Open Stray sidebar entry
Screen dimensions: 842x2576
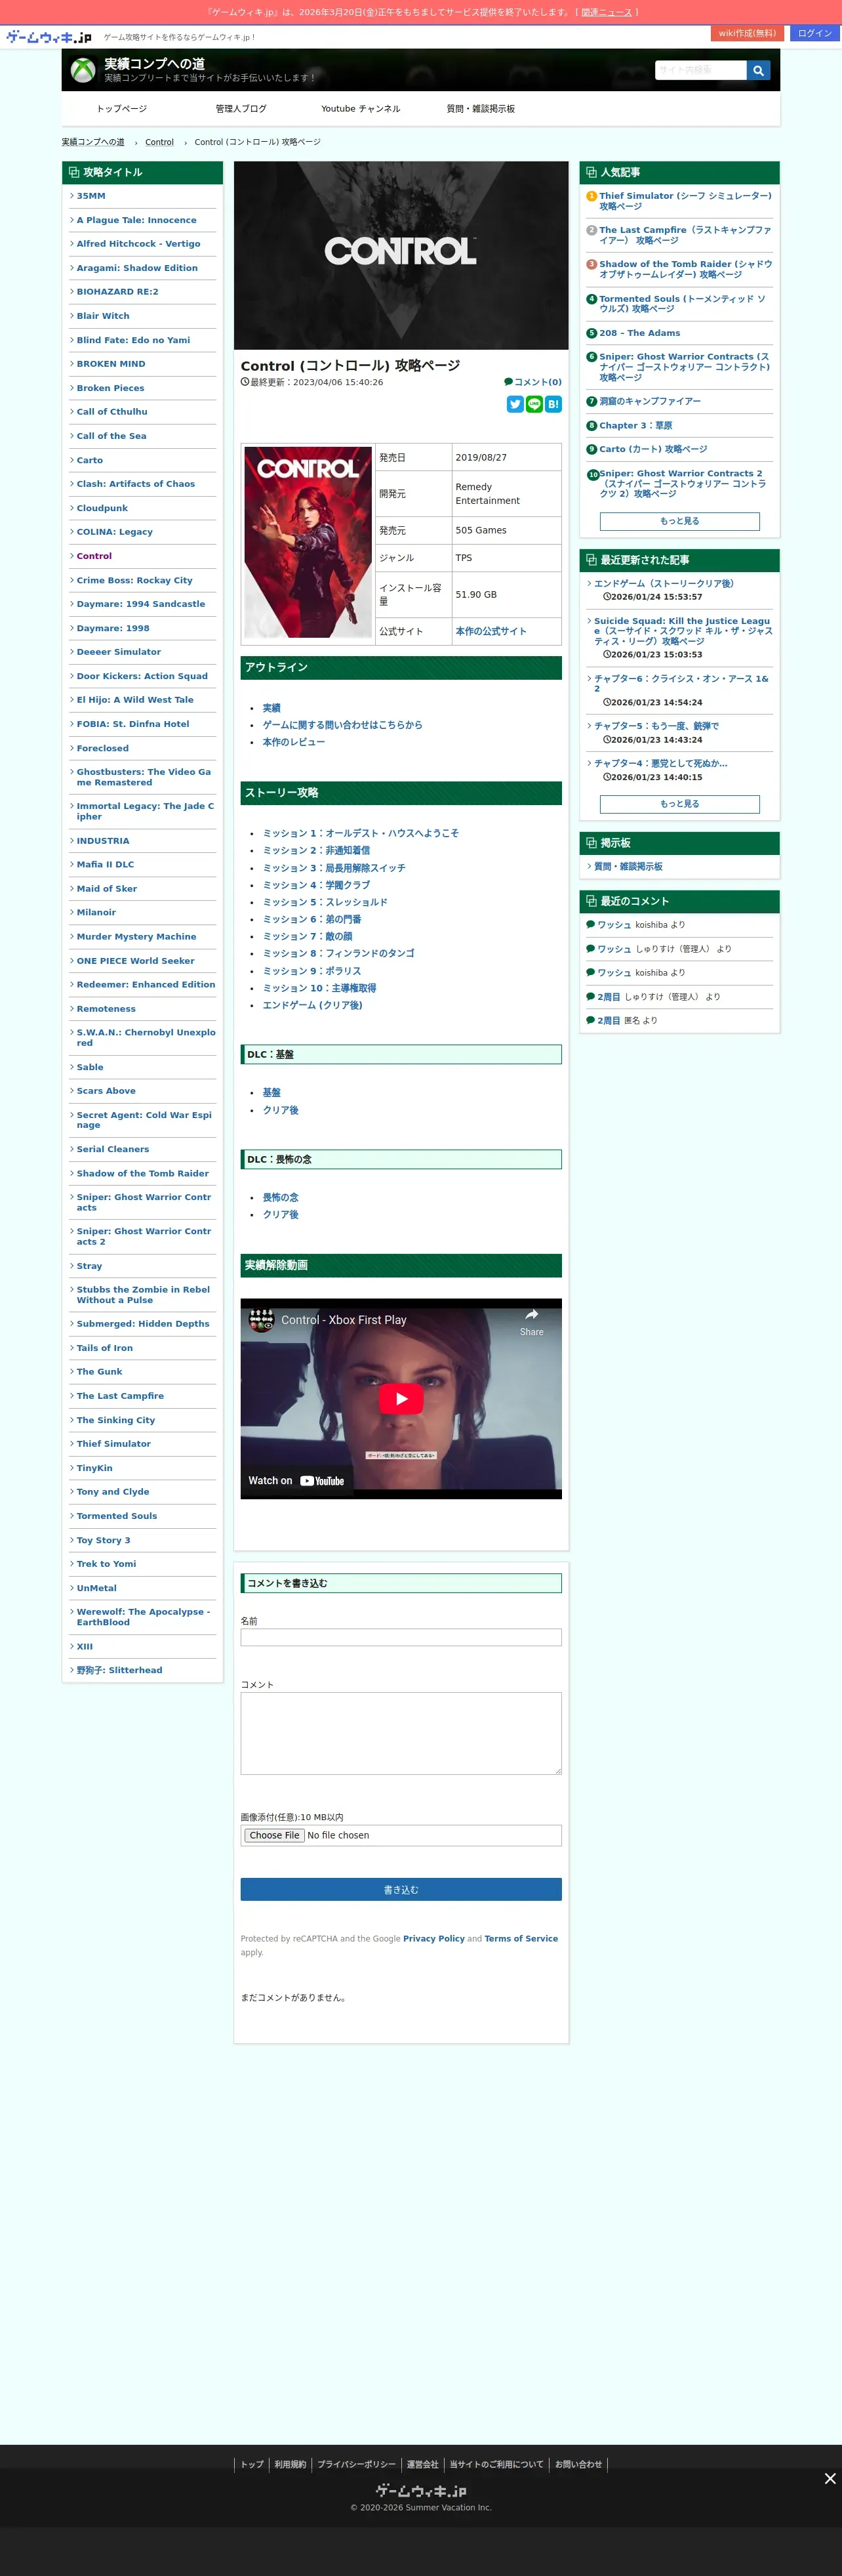click(x=89, y=1266)
